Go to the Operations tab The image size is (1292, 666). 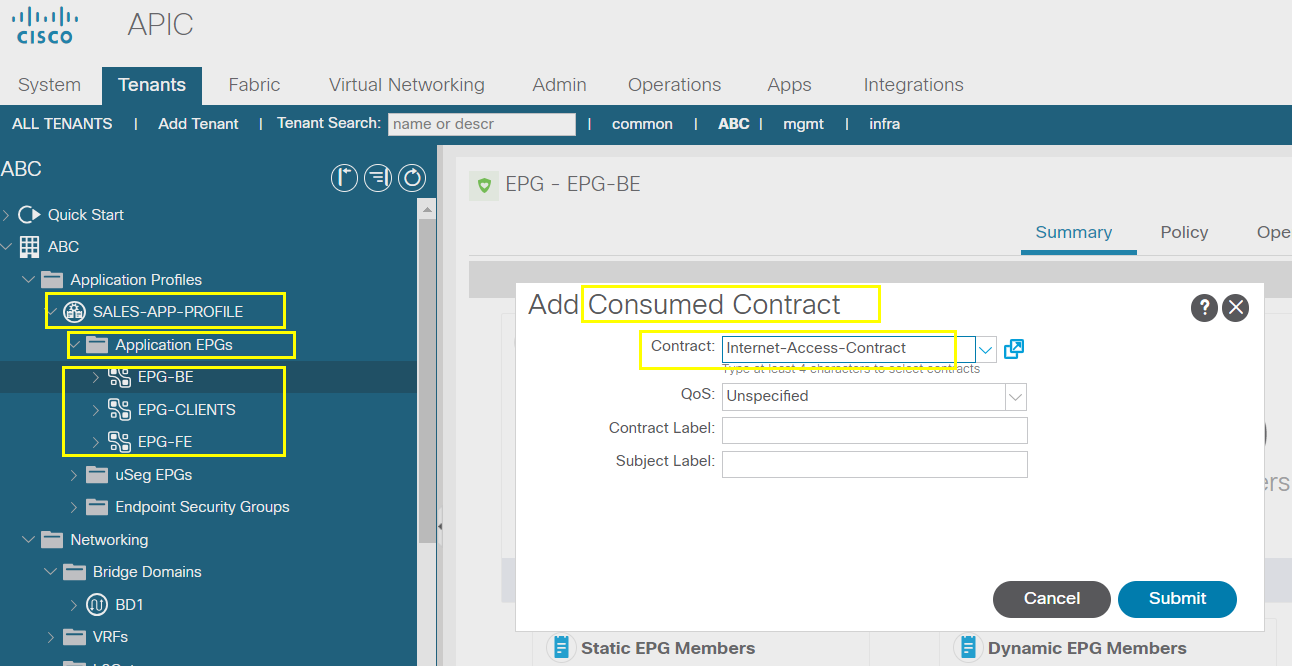coord(674,85)
